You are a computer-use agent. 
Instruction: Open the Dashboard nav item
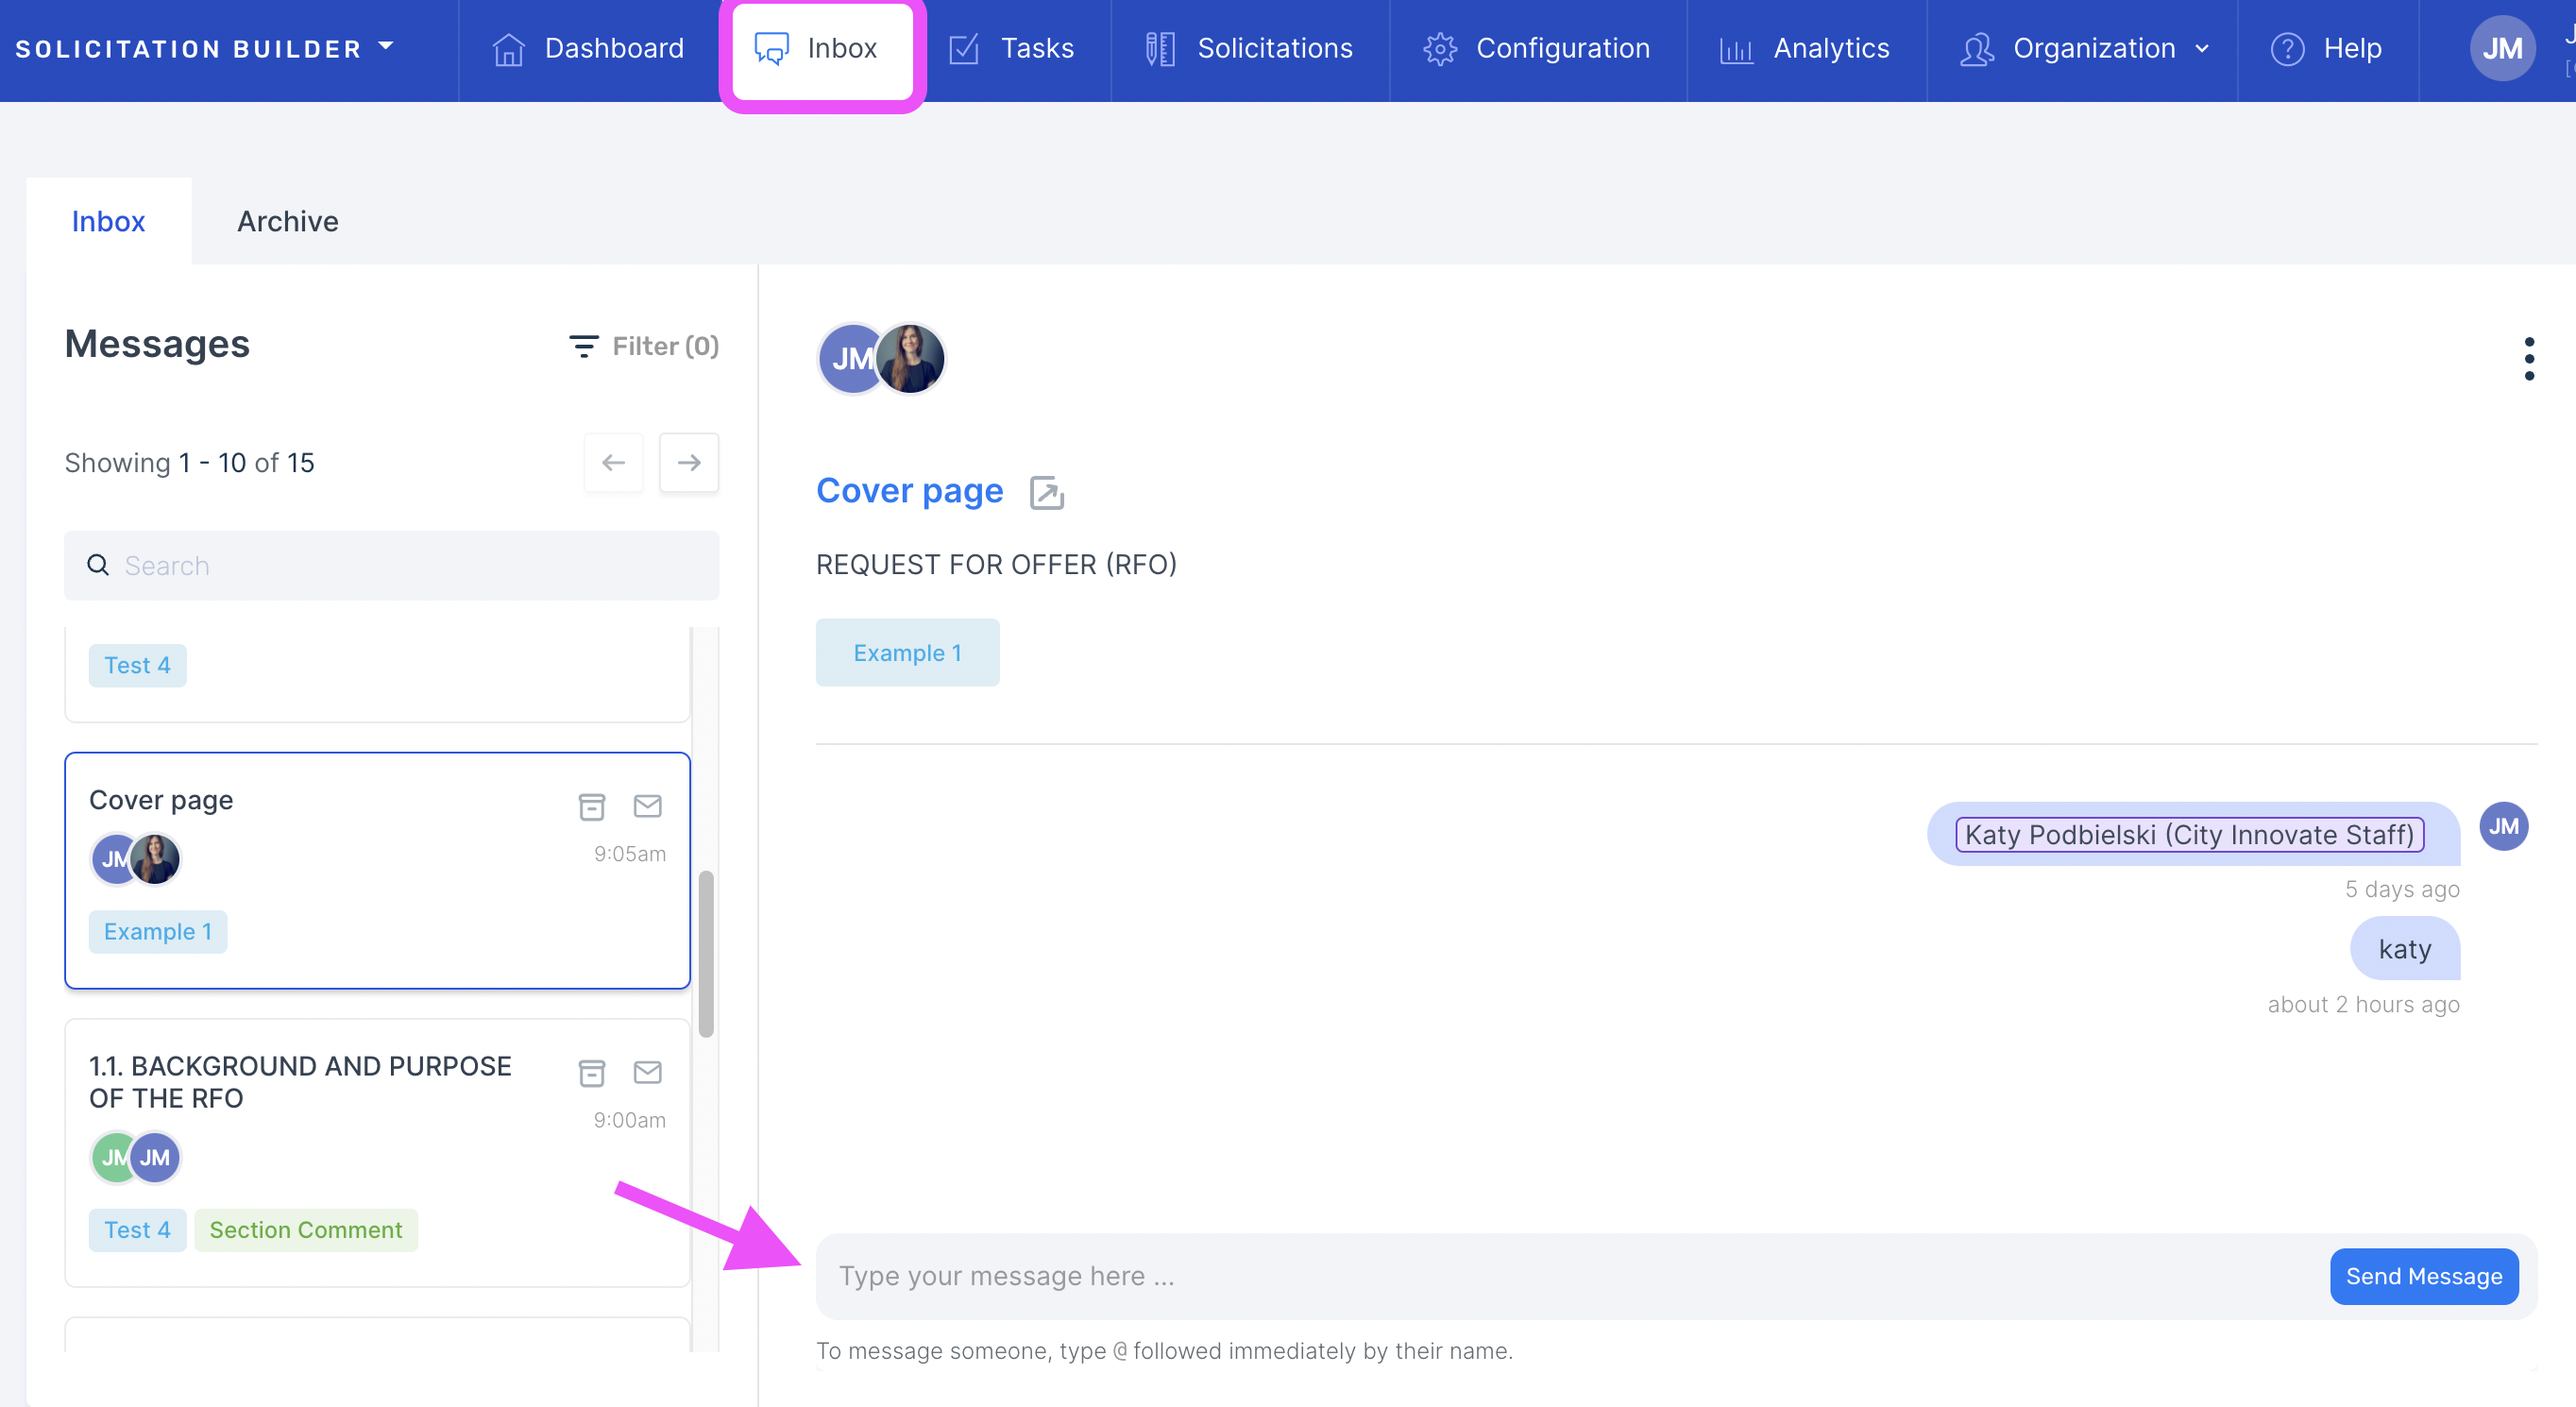coord(588,48)
